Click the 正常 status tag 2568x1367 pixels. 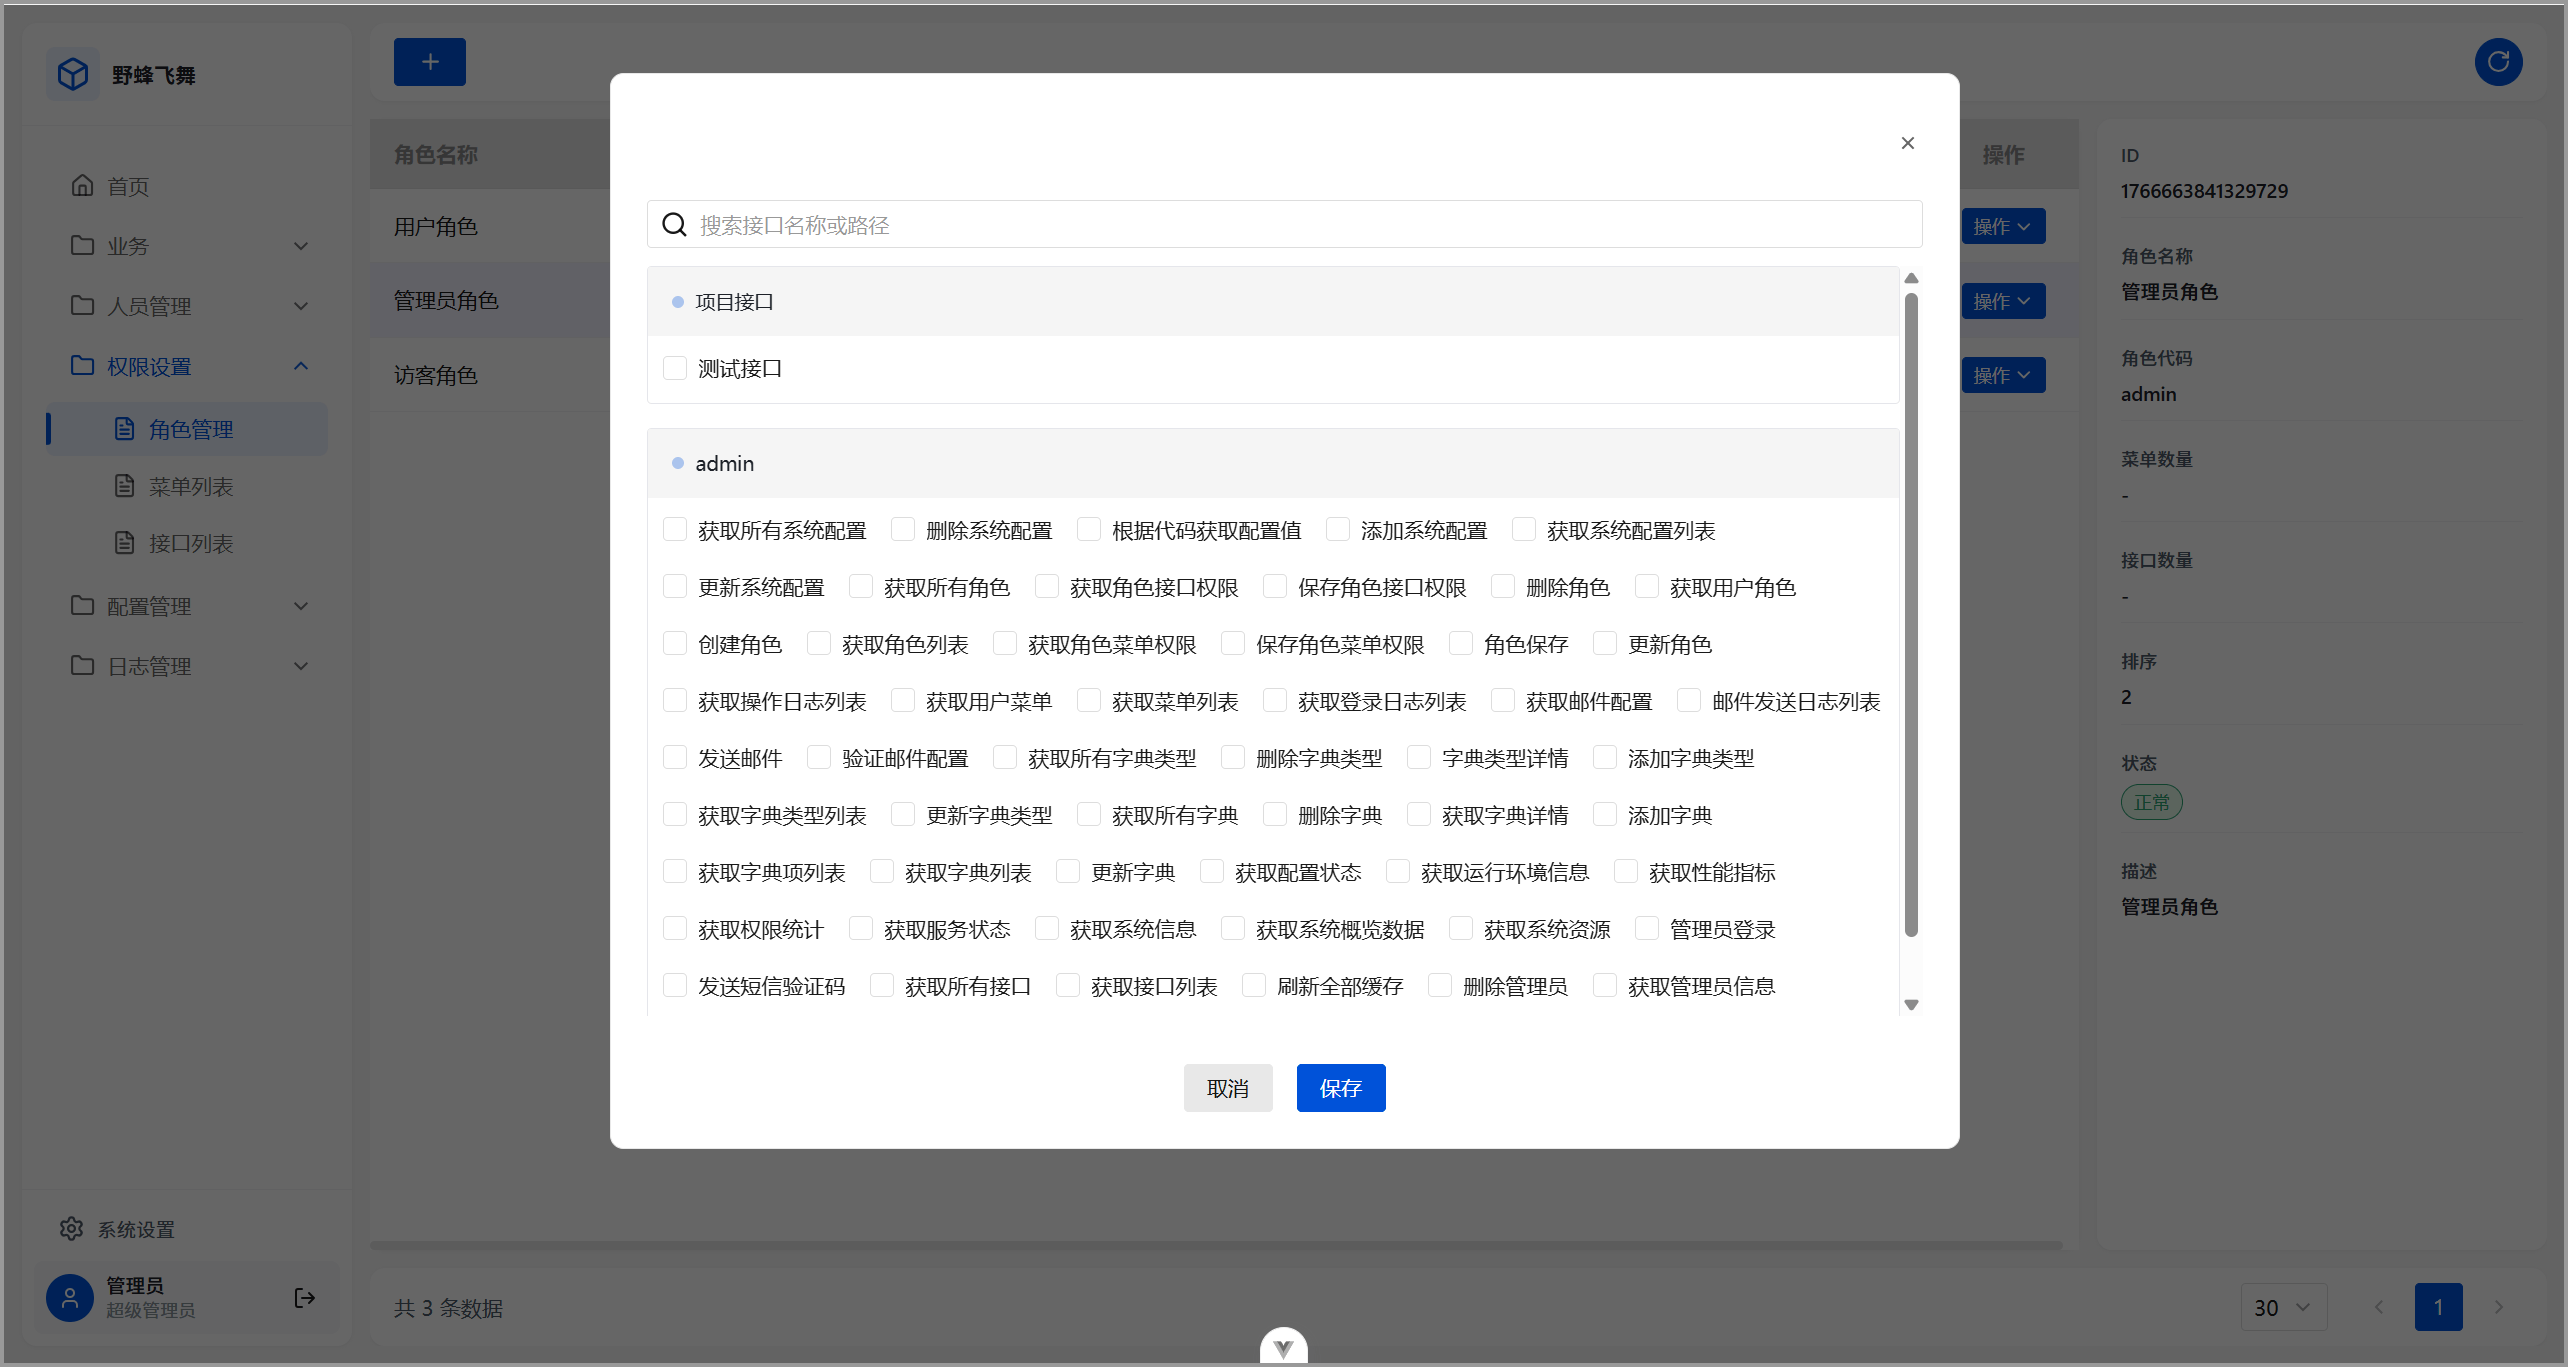2152,802
